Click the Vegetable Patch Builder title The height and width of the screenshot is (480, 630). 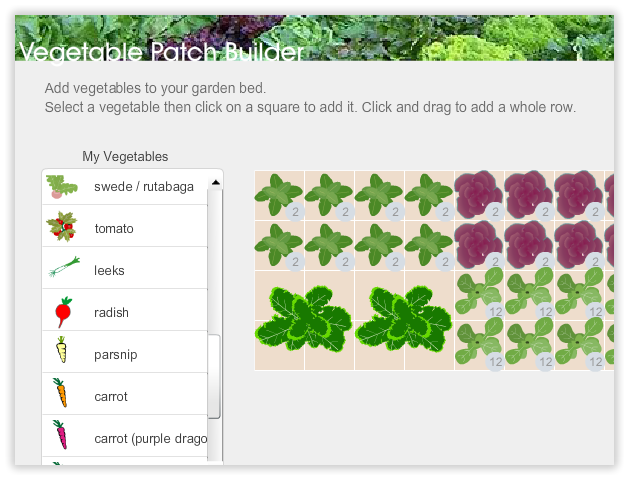161,50
